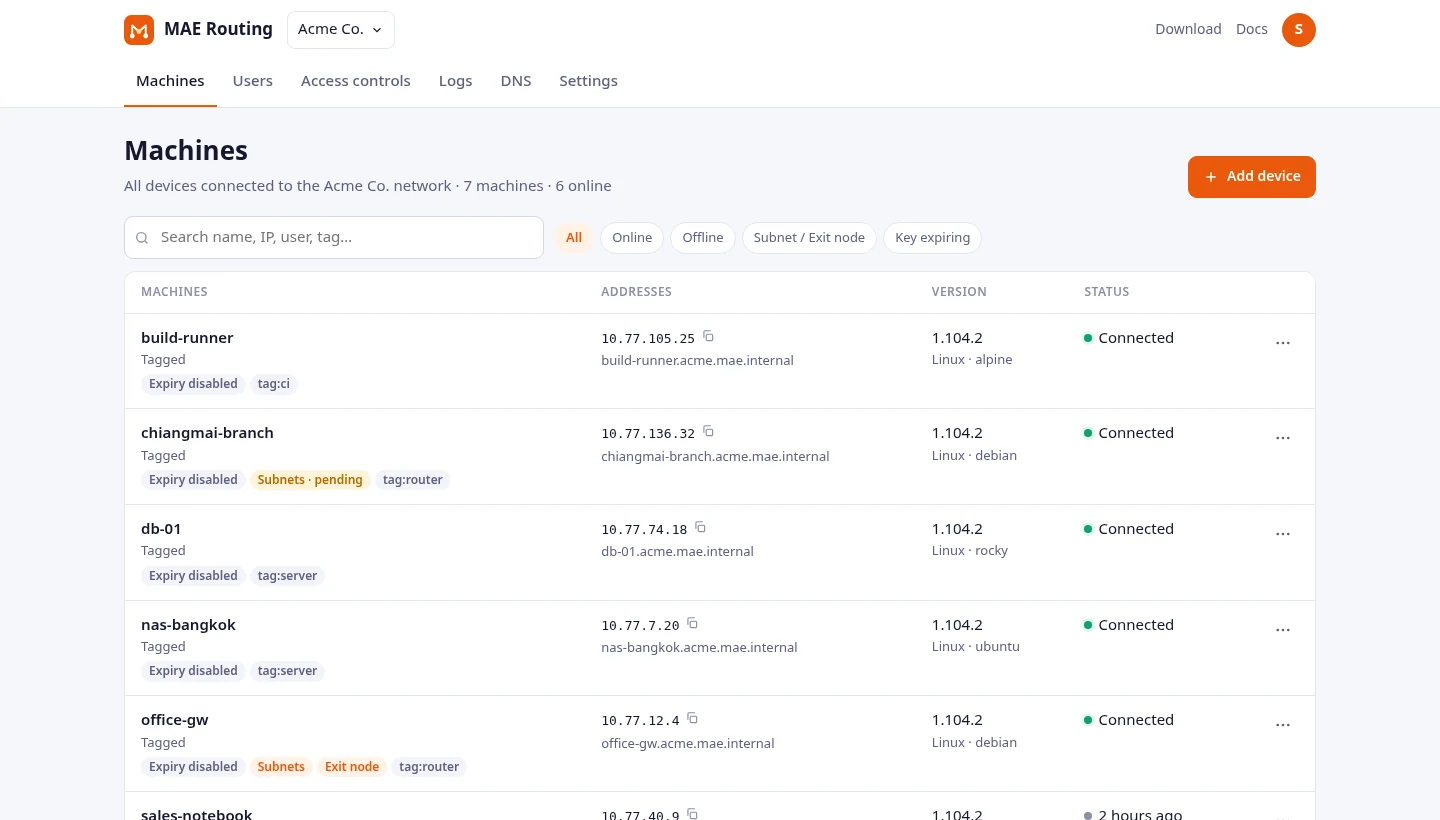This screenshot has width=1440, height=820.
Task: Filter machines by Online
Action: (632, 238)
